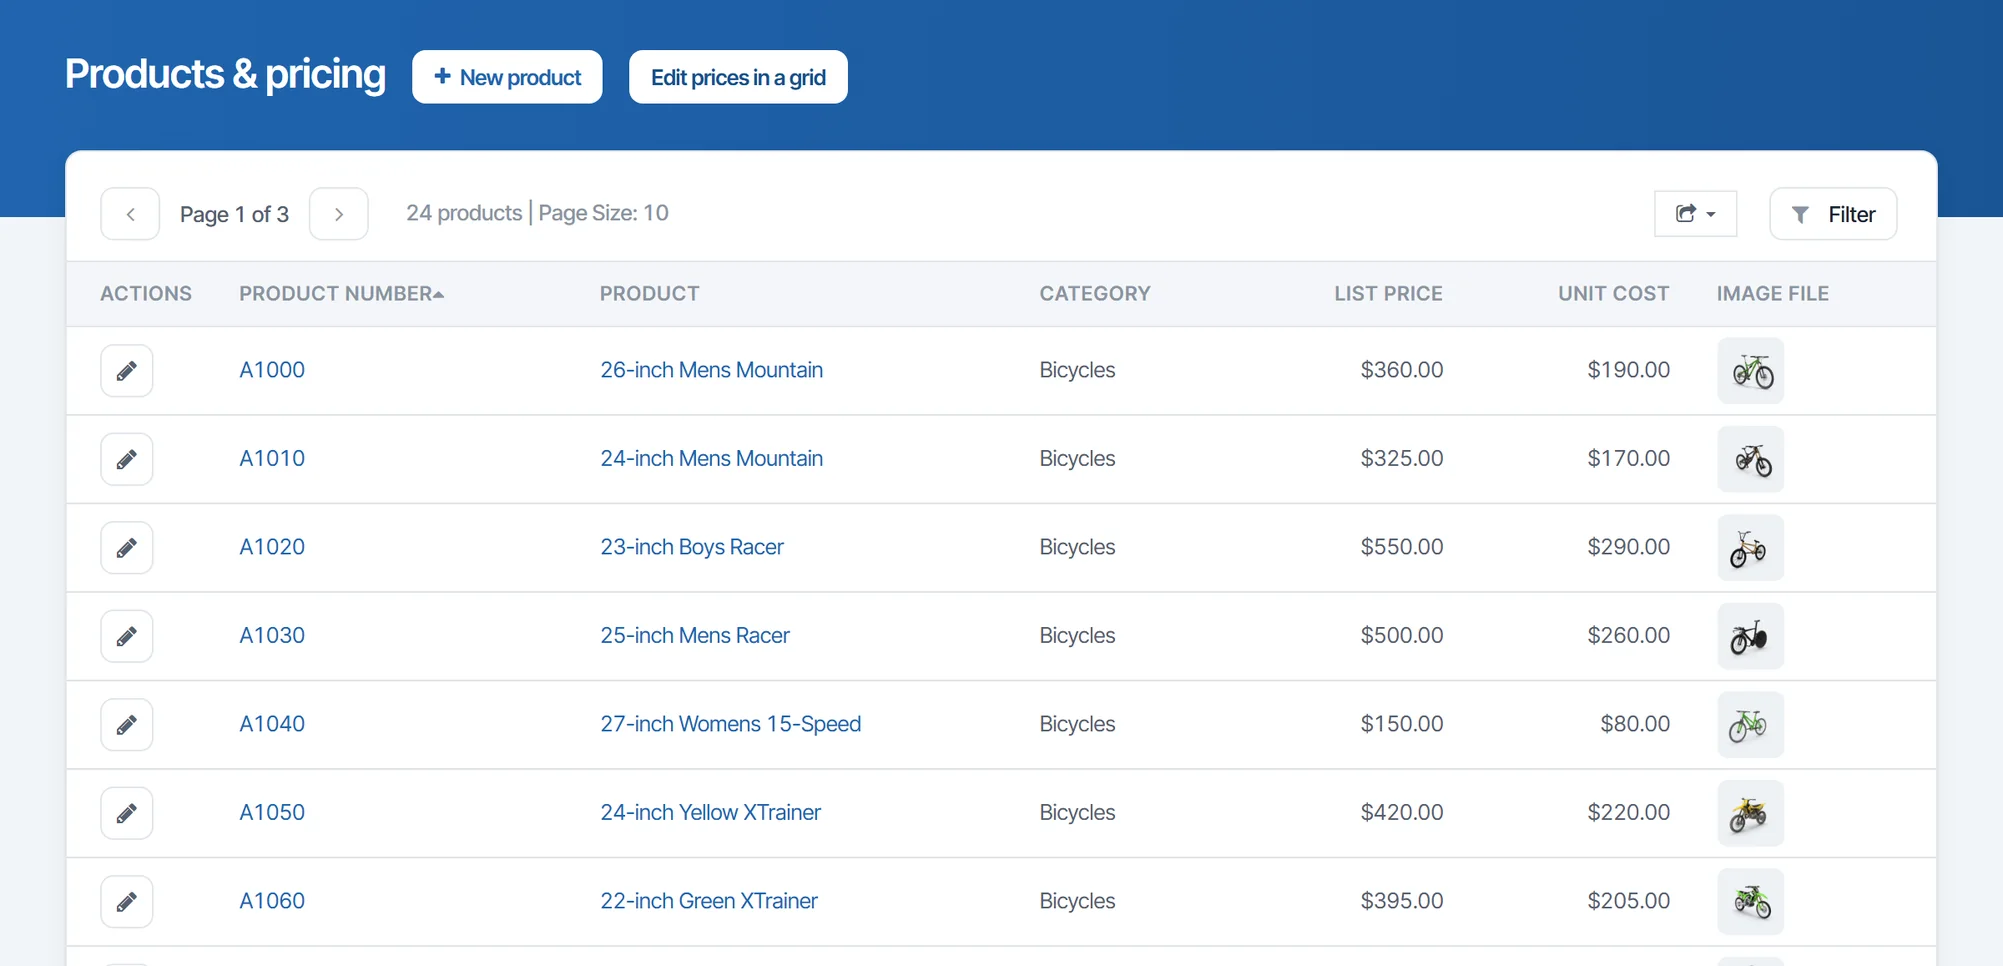Click the bike thumbnail for A1000

pos(1751,371)
